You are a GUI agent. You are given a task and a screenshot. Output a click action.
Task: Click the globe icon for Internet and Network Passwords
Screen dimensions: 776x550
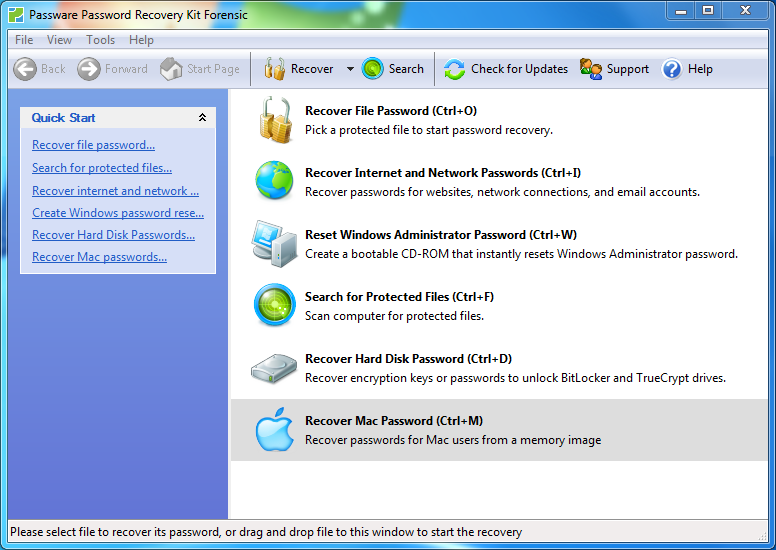pos(274,182)
